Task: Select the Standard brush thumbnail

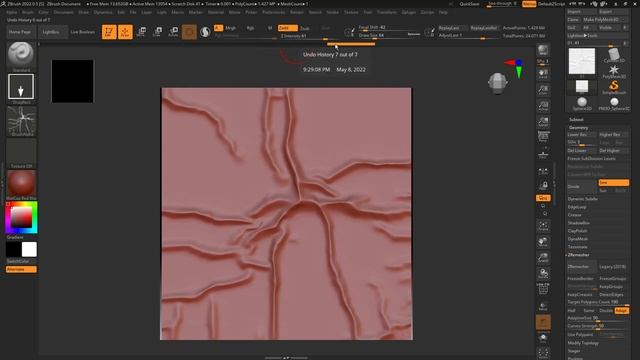Action: 21,55
